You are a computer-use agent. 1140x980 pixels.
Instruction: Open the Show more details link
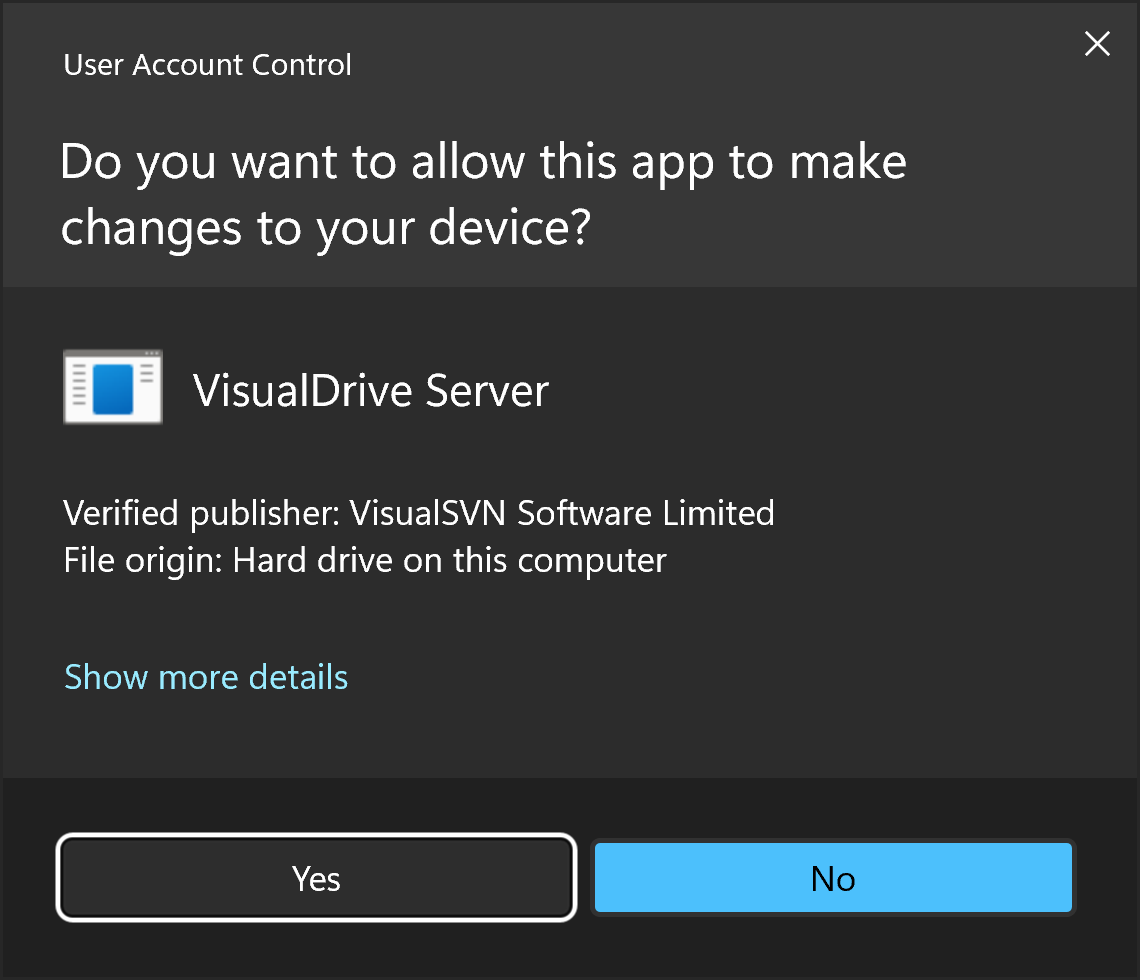[x=206, y=677]
